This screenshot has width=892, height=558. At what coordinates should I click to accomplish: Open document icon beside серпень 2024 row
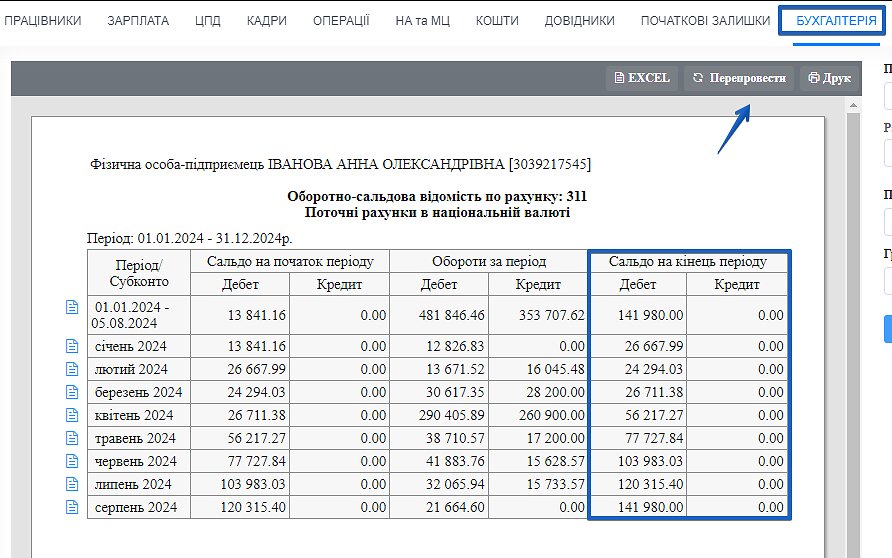pyautogui.click(x=71, y=507)
